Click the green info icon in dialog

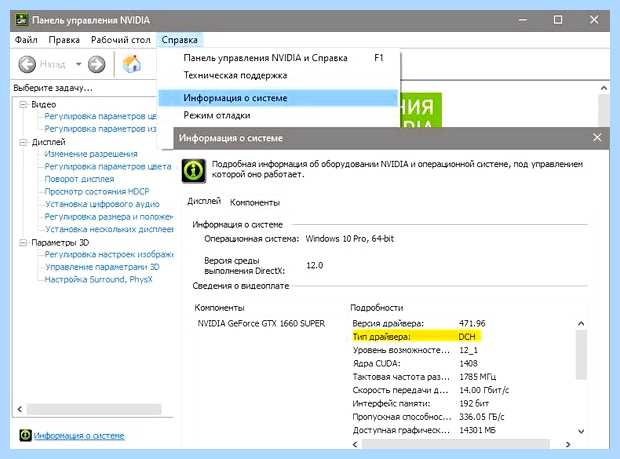click(x=194, y=171)
